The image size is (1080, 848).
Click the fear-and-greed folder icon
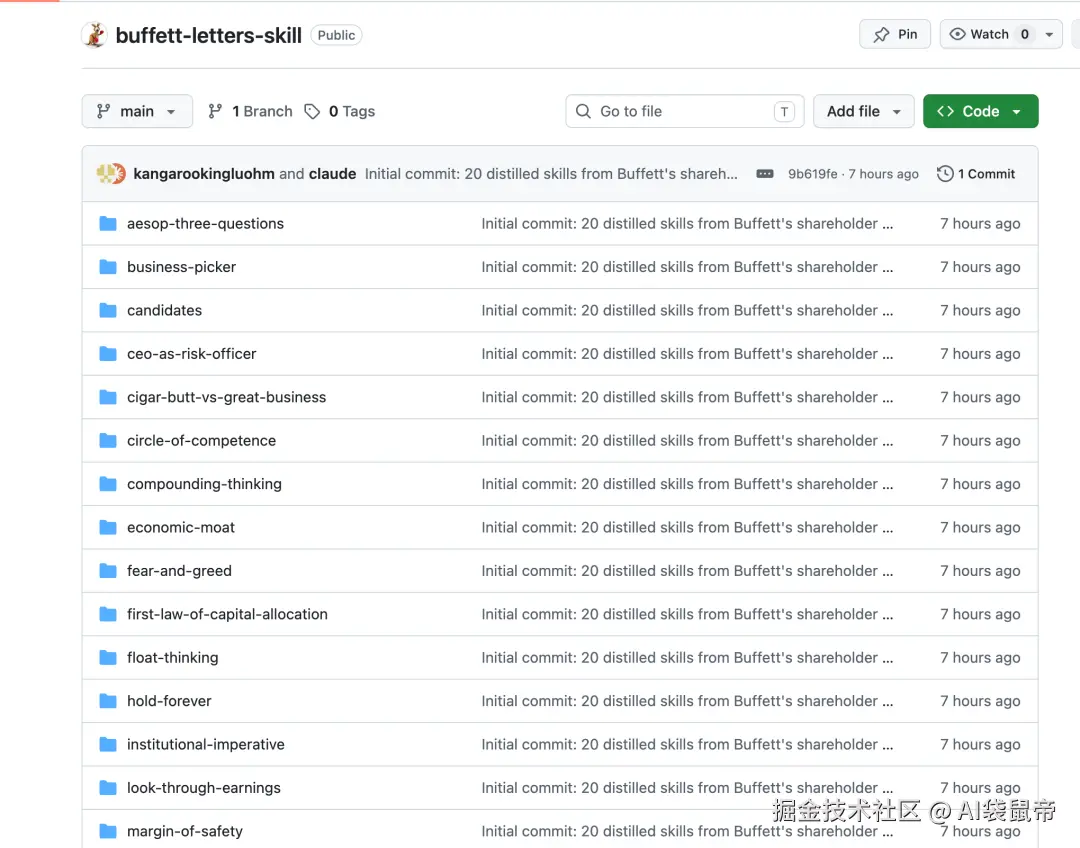[107, 570]
